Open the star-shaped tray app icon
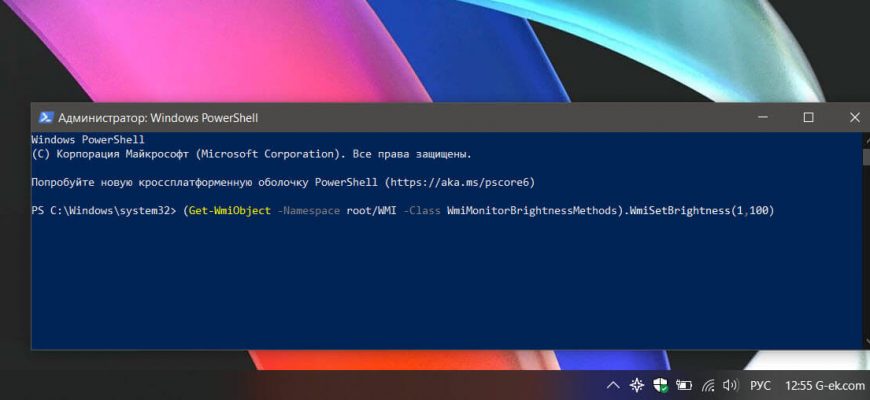The image size is (870, 400). pyautogui.click(x=636, y=385)
